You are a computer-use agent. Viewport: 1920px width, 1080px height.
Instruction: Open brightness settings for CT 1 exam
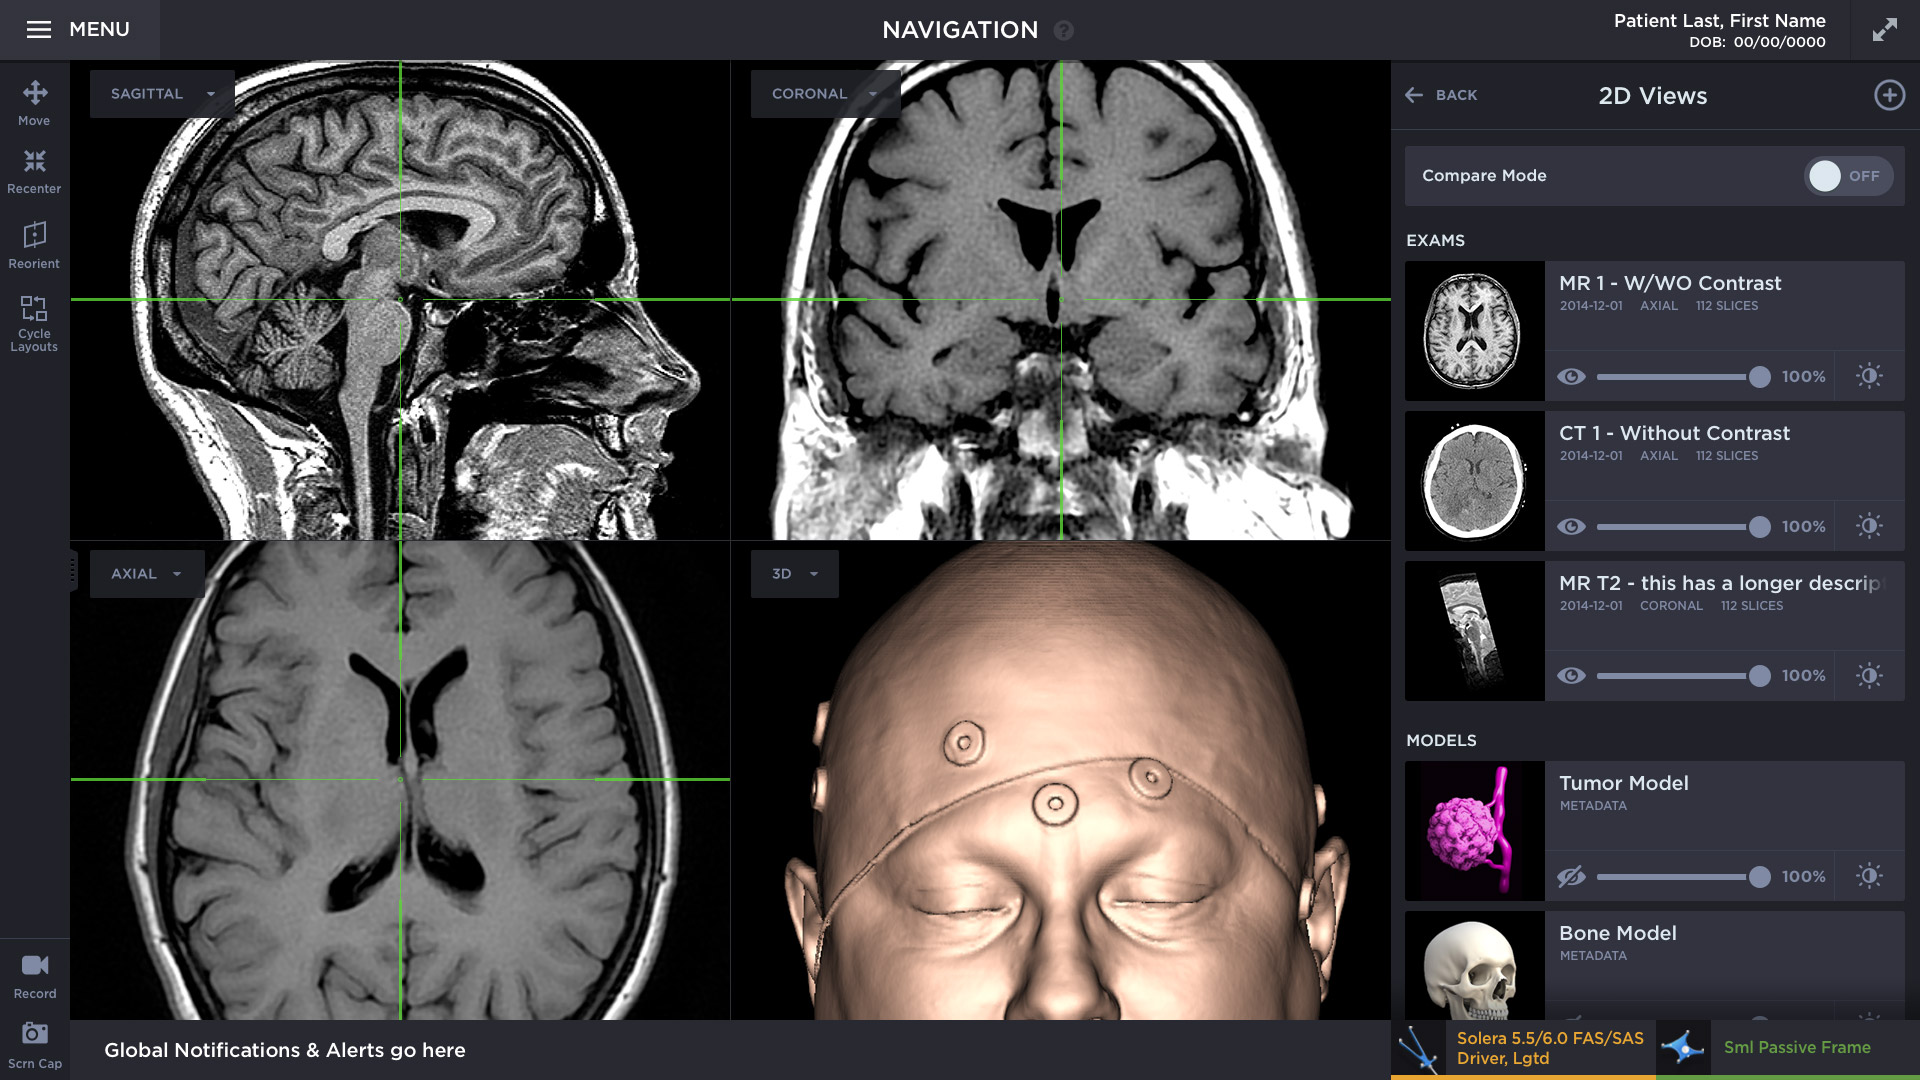pyautogui.click(x=1869, y=526)
